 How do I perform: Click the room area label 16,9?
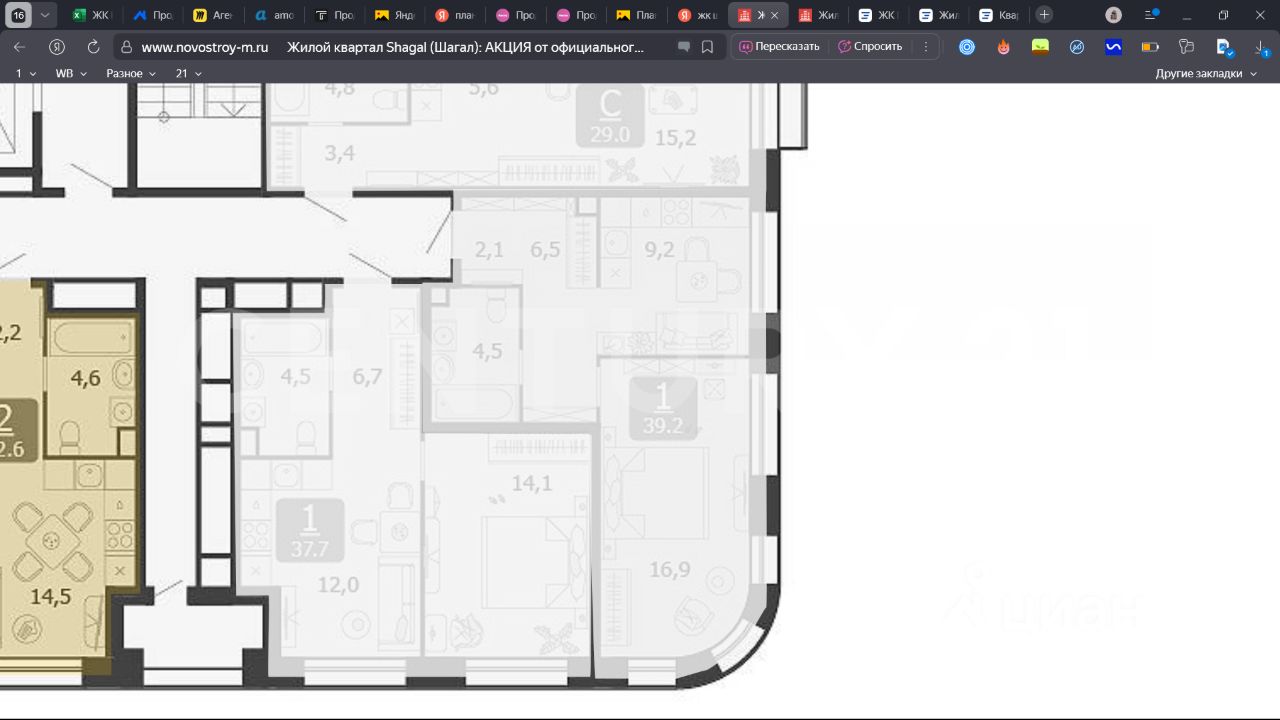[670, 570]
